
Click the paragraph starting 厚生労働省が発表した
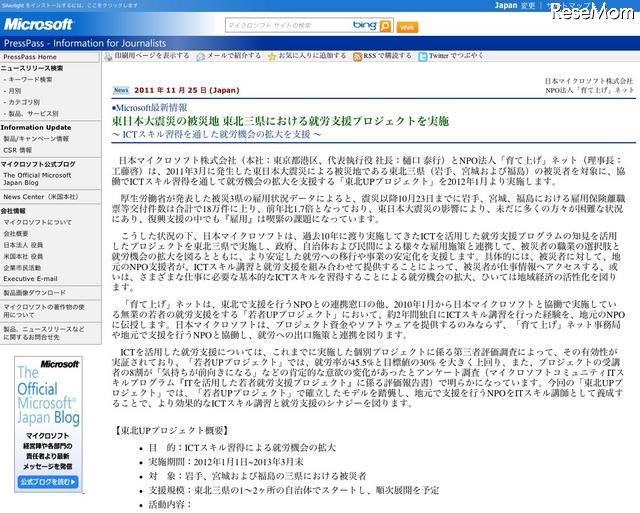tap(369, 209)
